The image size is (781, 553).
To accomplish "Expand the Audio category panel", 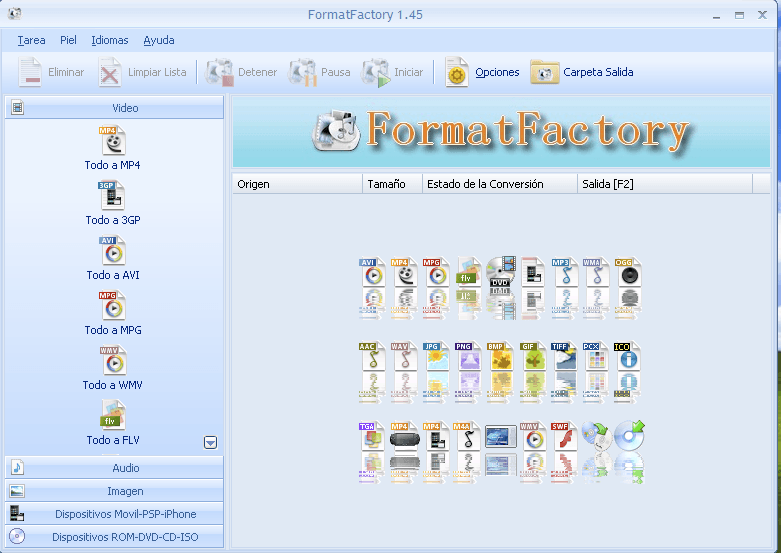I will (114, 467).
